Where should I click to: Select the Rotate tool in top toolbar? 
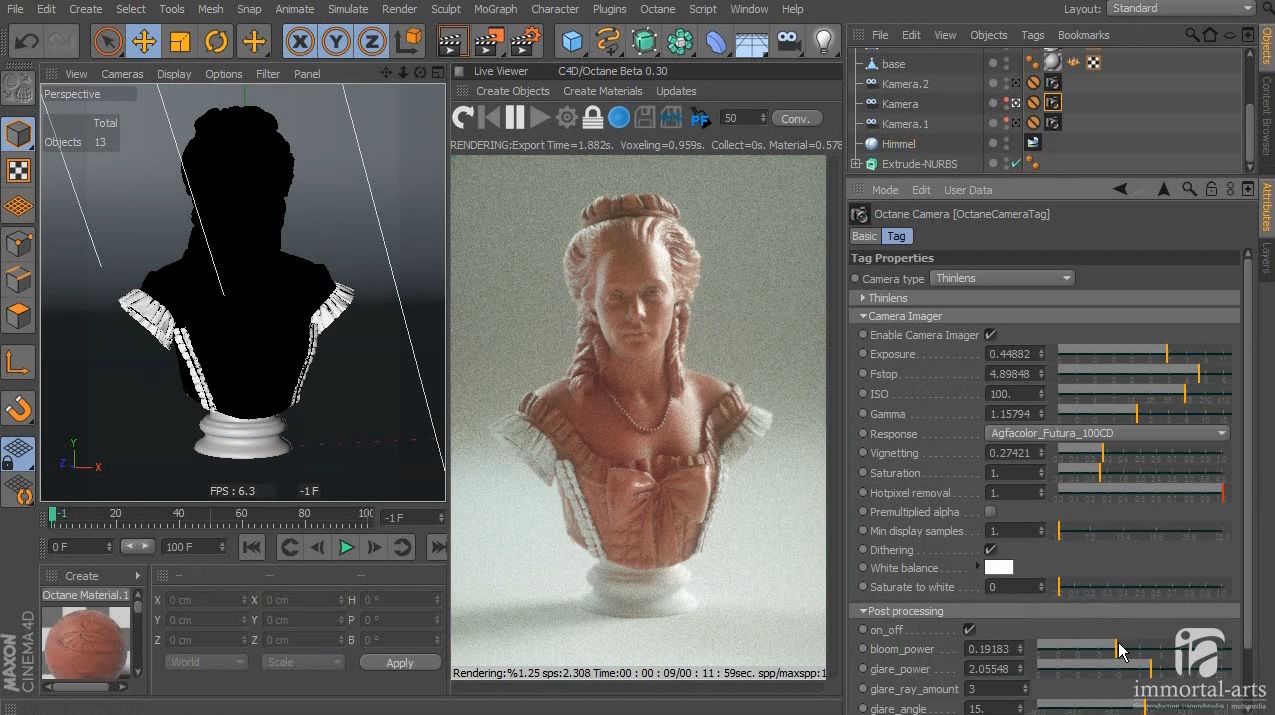pyautogui.click(x=216, y=42)
